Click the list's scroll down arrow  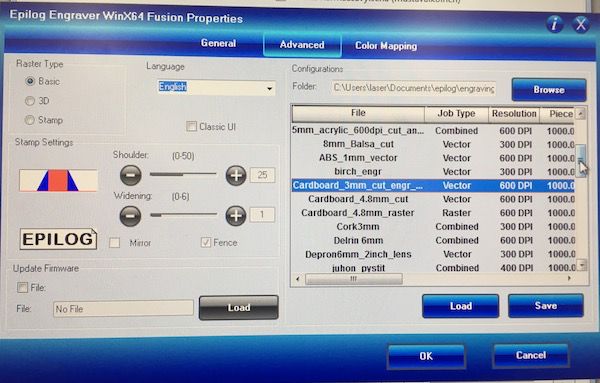(582, 265)
